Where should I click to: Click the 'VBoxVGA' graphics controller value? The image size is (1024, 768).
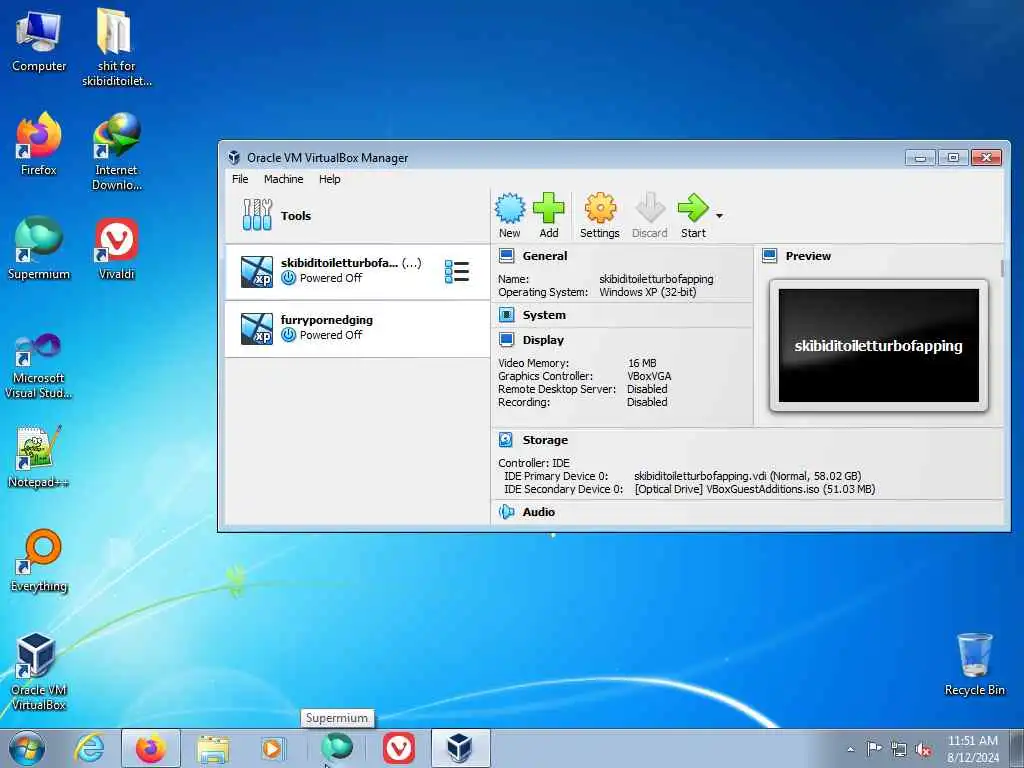point(649,376)
